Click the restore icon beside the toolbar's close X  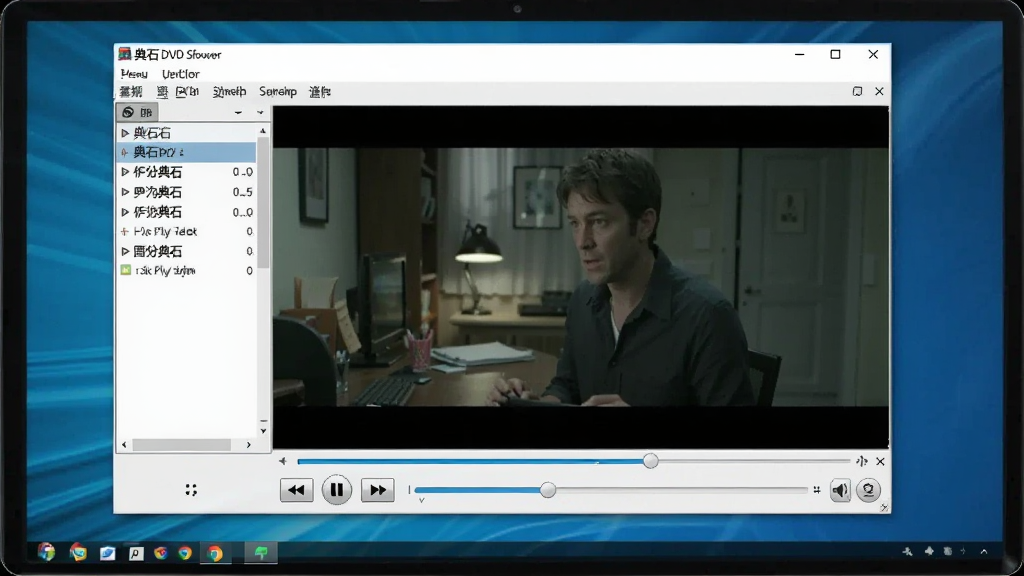coord(857,91)
